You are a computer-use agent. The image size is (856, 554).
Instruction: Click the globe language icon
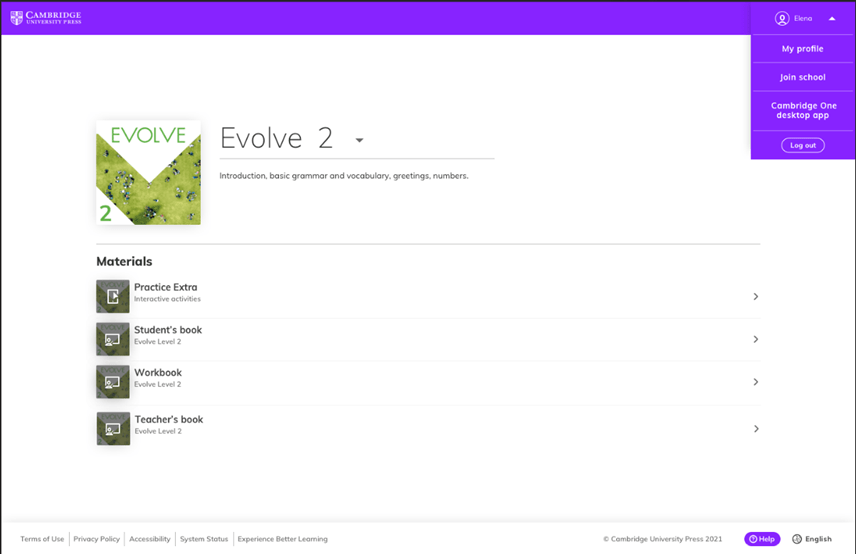(797, 539)
